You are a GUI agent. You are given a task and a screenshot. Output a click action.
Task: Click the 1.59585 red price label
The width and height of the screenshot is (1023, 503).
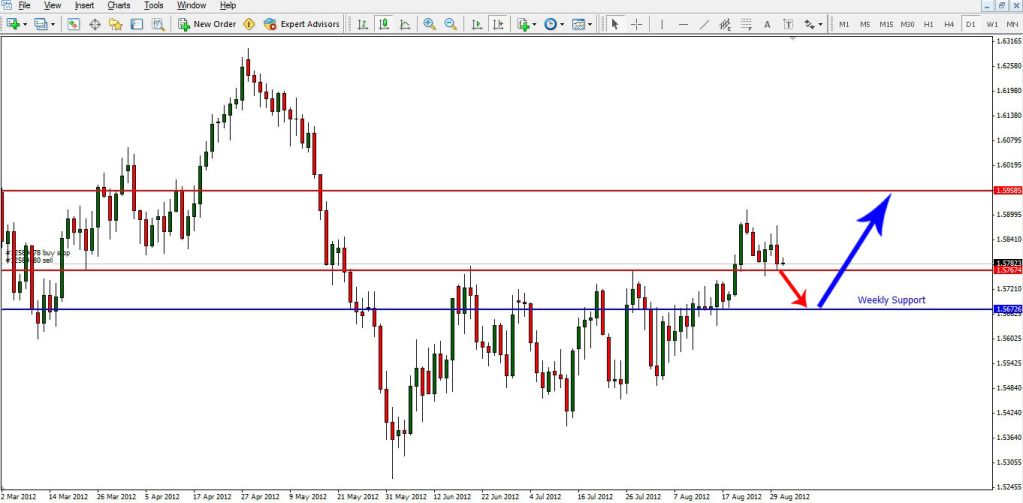coord(1008,191)
